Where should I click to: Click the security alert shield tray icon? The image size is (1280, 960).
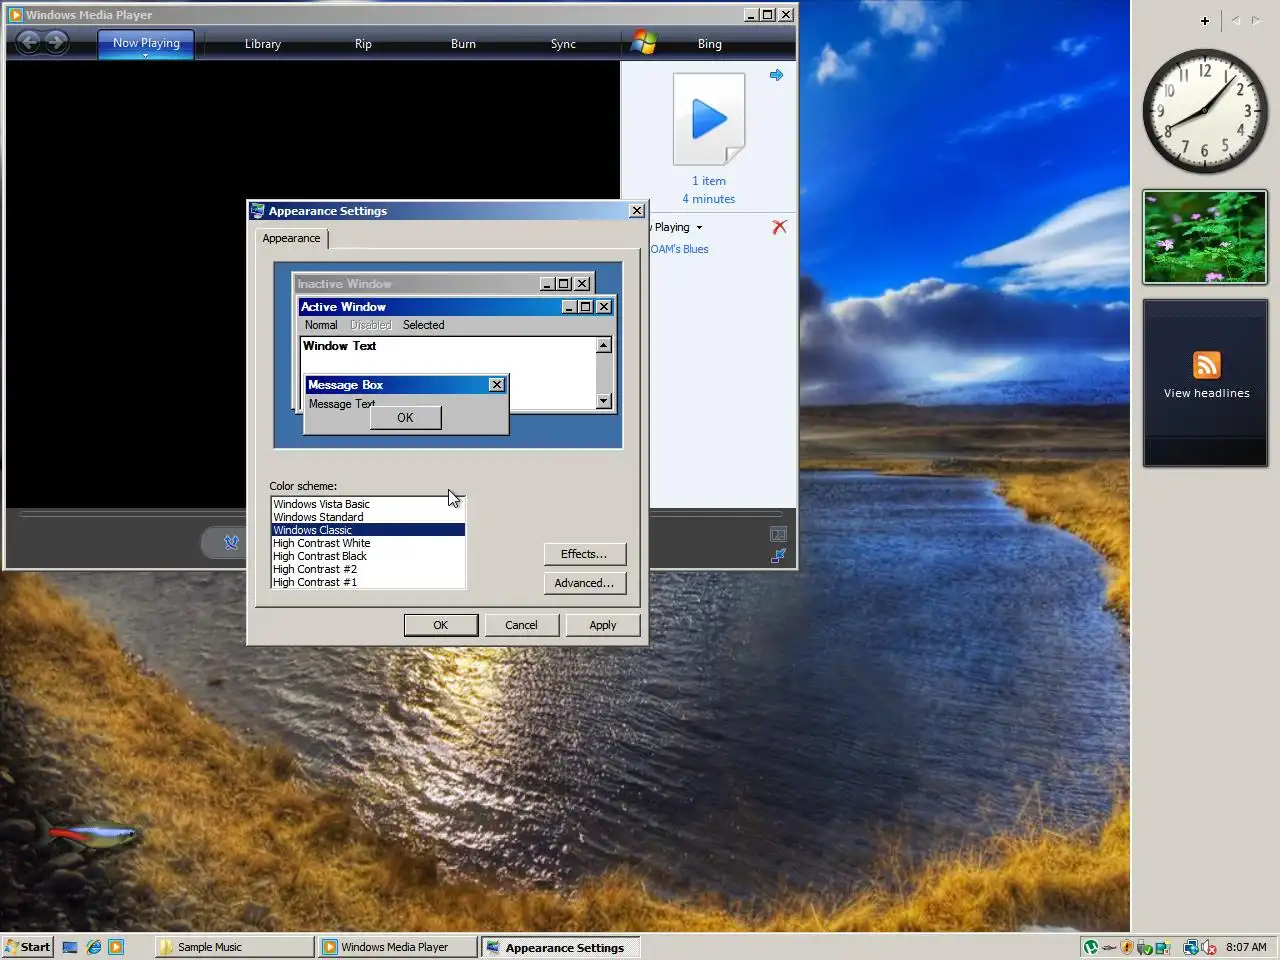(1127, 947)
